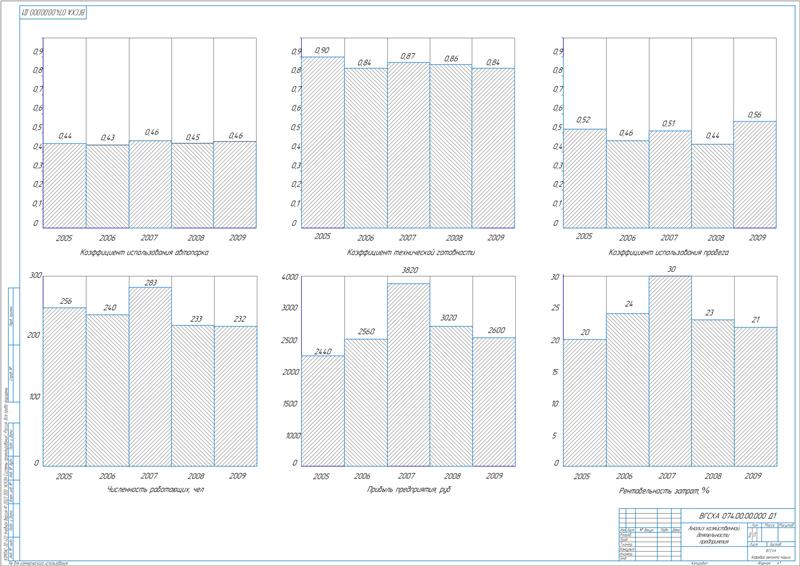Screen dimensions: 800x566
Task: Click the bar value label "3020"
Action: coord(448,317)
